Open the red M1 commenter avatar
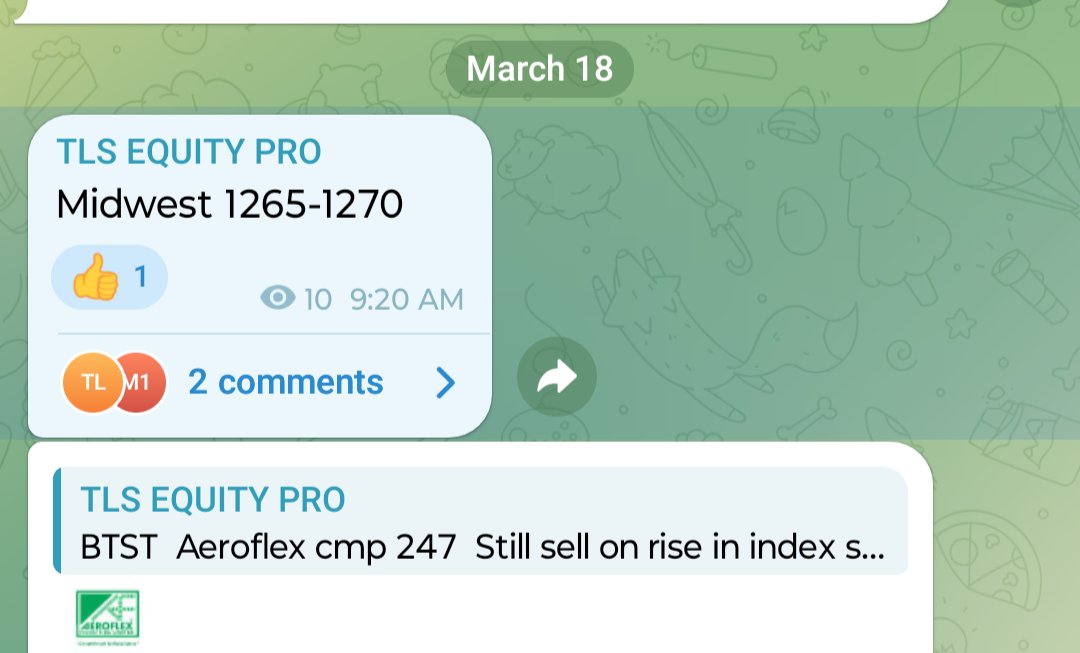 [140, 382]
